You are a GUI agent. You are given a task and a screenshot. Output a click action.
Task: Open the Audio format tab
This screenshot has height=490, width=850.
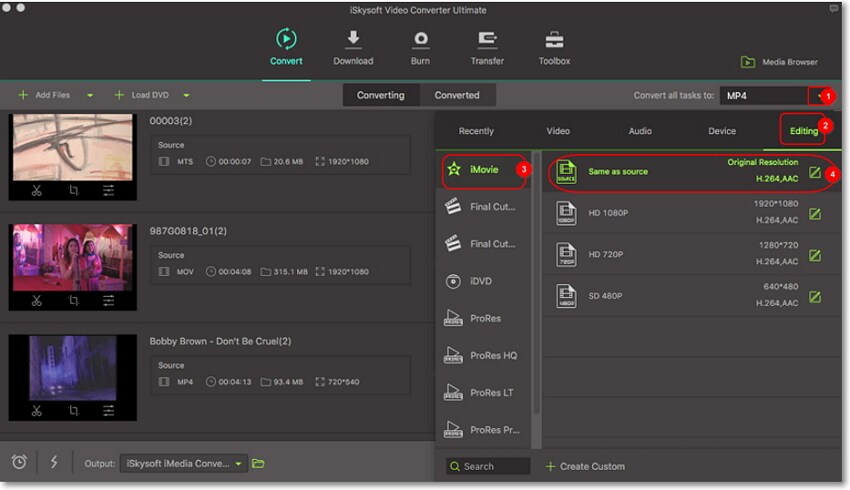(x=640, y=131)
